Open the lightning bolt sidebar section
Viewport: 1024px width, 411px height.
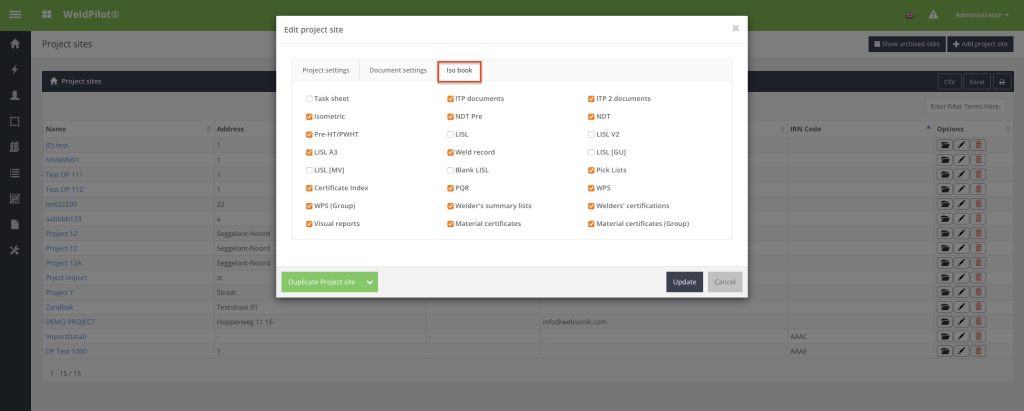click(15, 70)
